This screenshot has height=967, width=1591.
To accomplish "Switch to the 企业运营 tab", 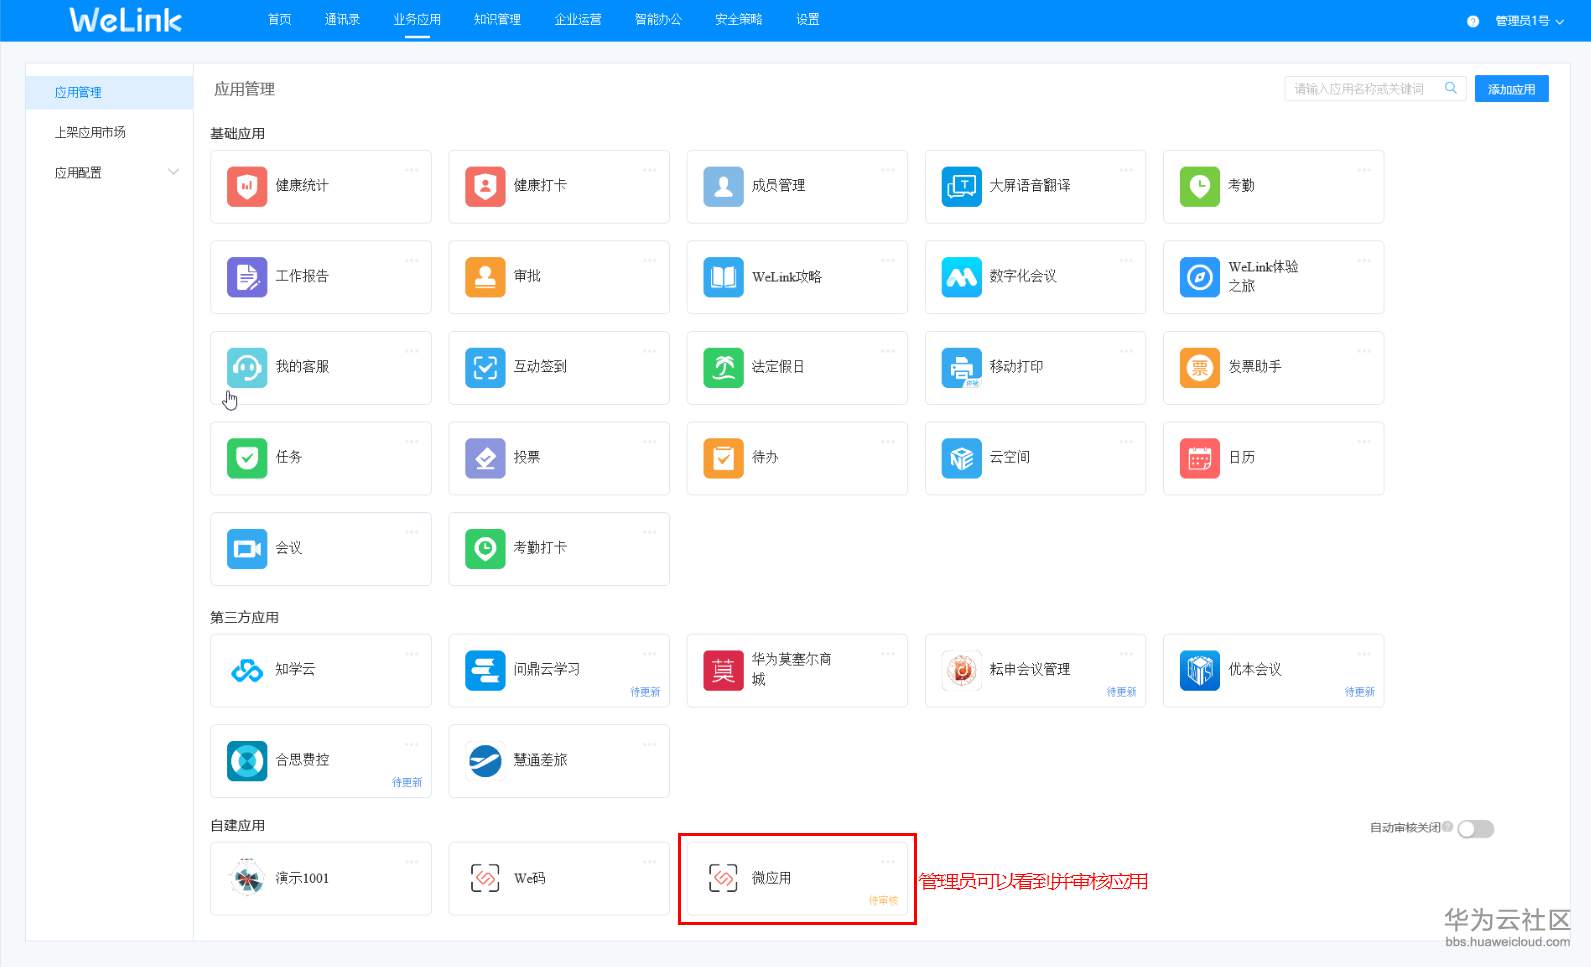I will [578, 20].
